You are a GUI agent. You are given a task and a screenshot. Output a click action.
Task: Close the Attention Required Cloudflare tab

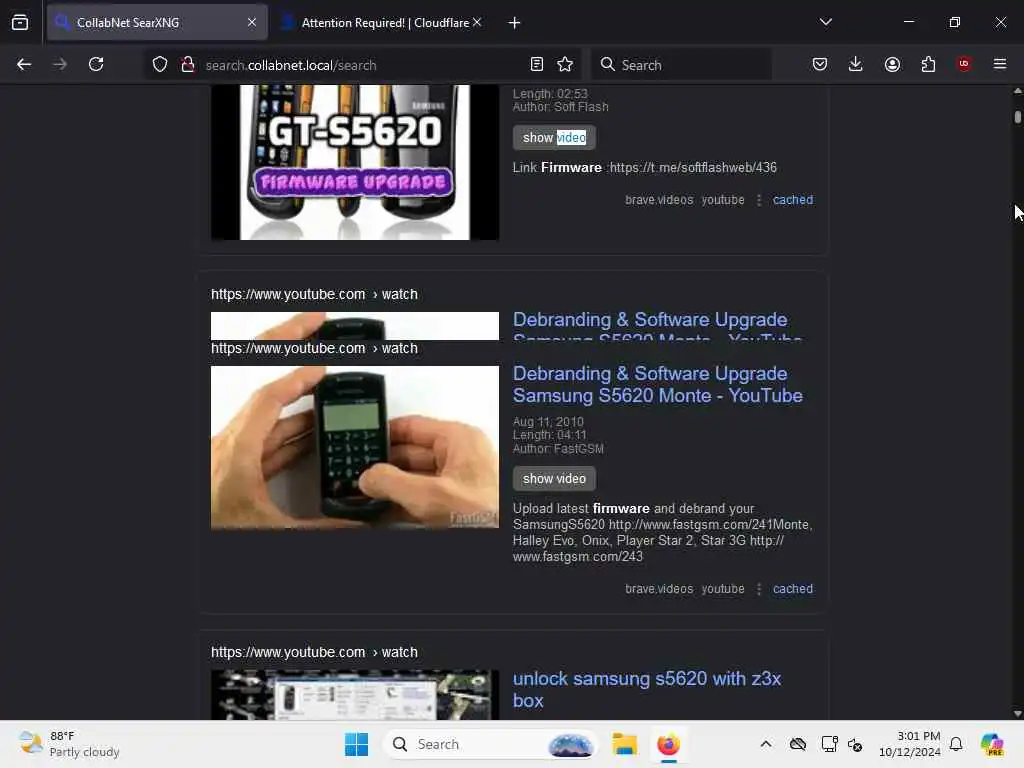477,23
